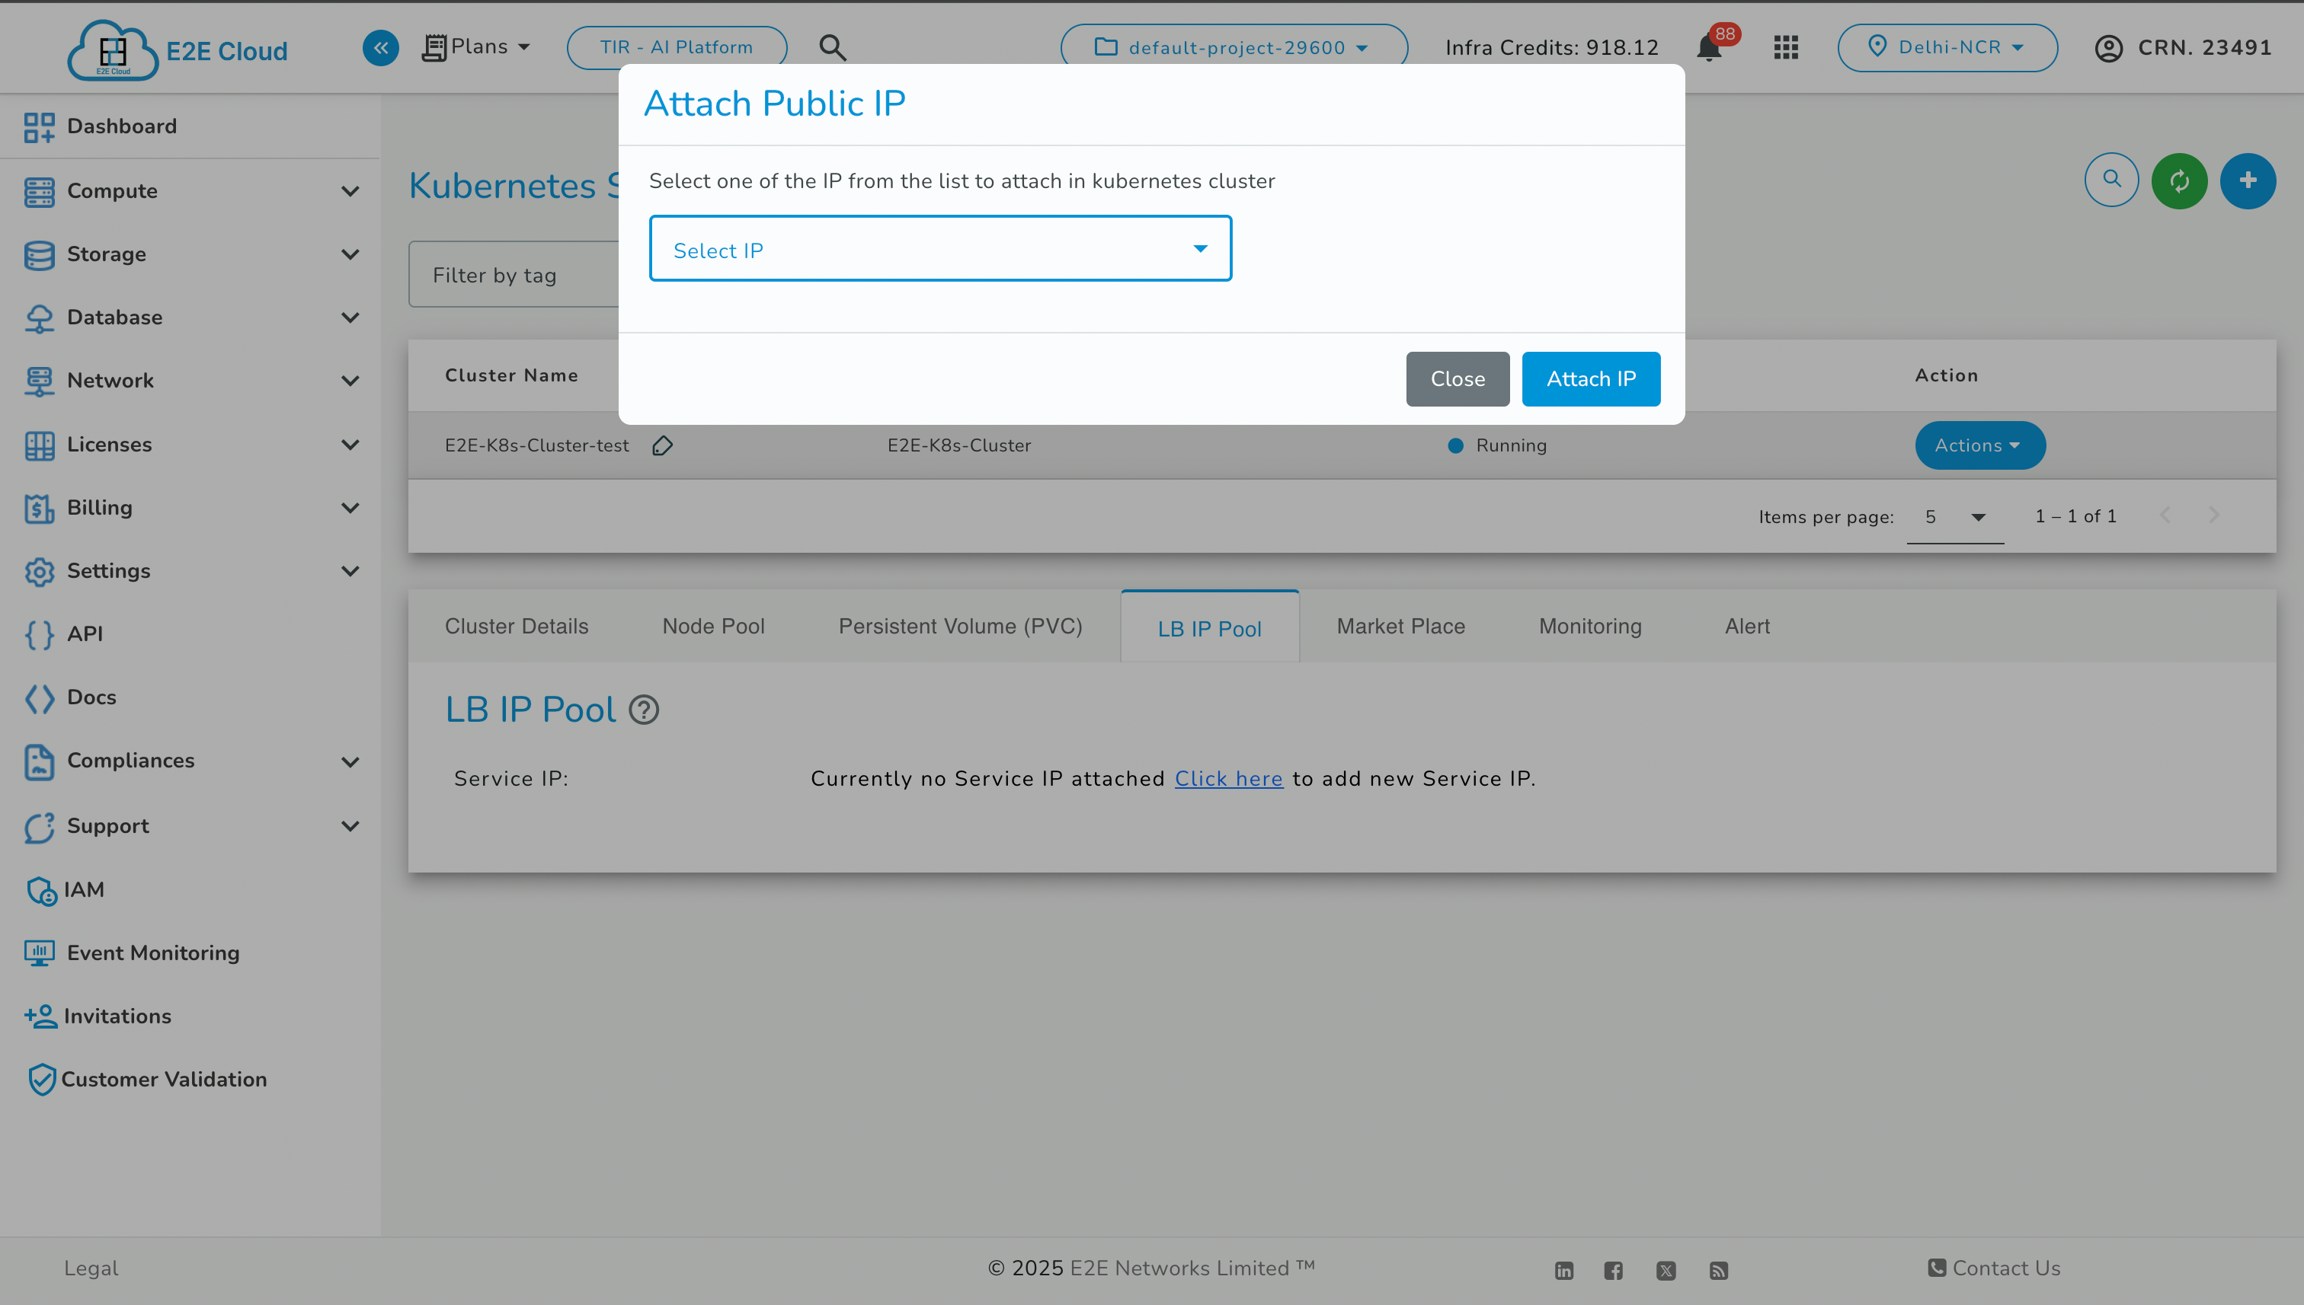Open LinkedIn icon in the footer
This screenshot has height=1305, width=2304.
pyautogui.click(x=1564, y=1270)
